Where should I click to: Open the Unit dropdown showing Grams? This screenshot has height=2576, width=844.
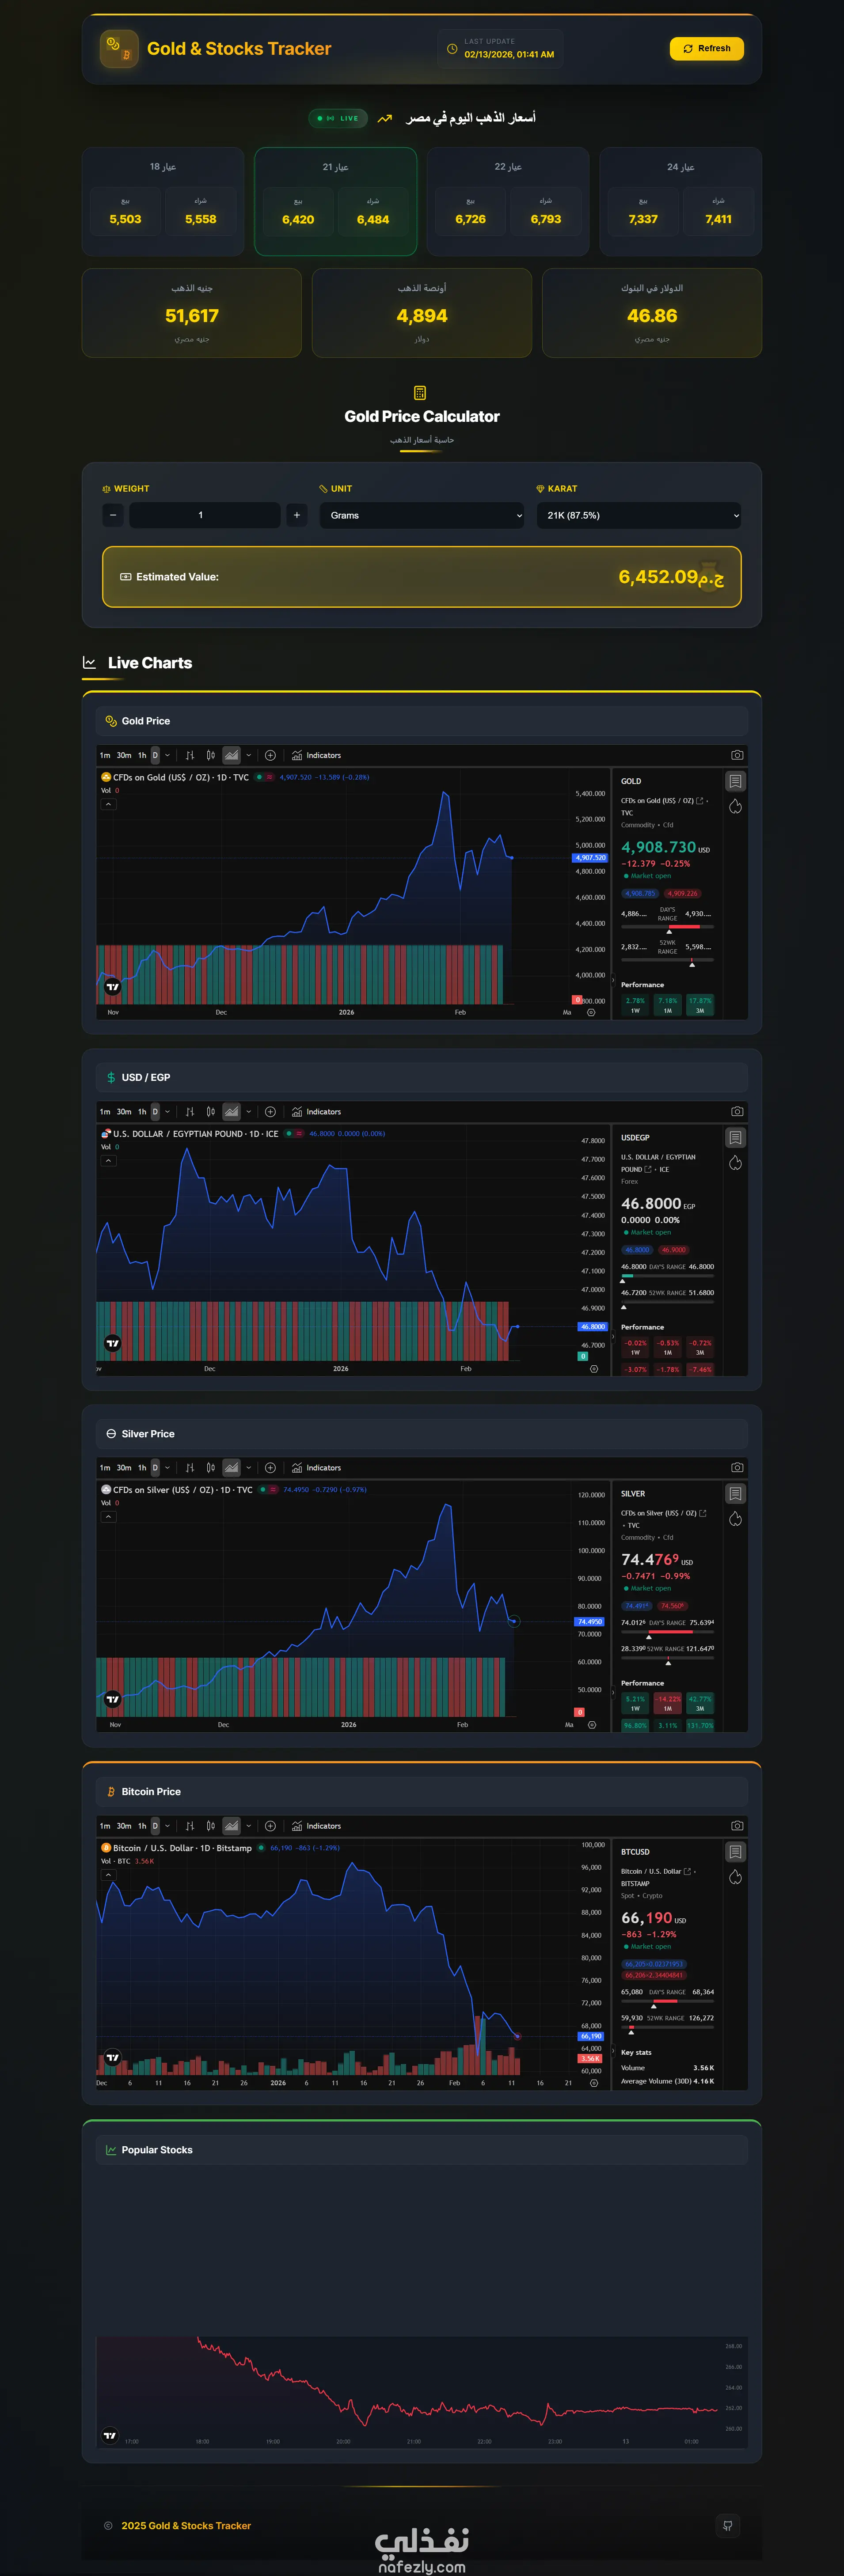click(422, 515)
